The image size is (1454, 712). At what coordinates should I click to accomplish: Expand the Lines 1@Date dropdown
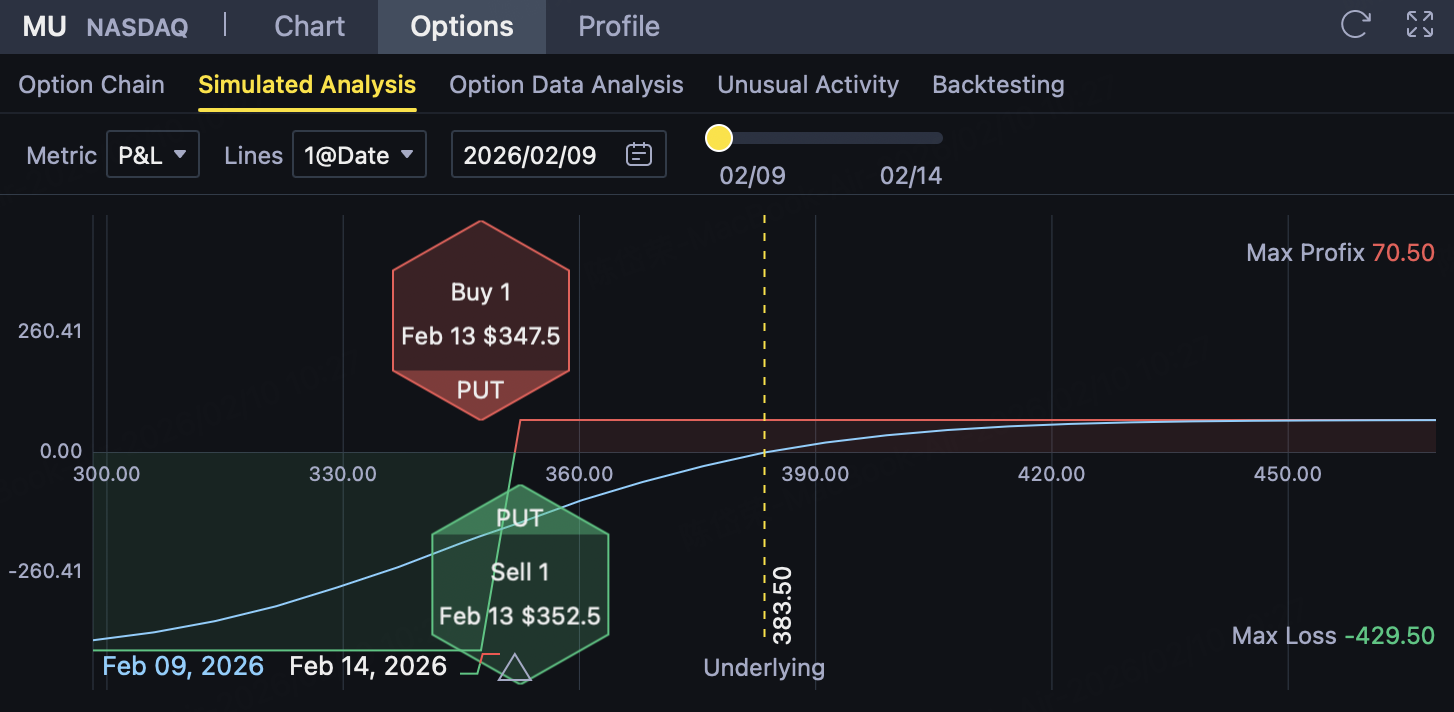359,155
